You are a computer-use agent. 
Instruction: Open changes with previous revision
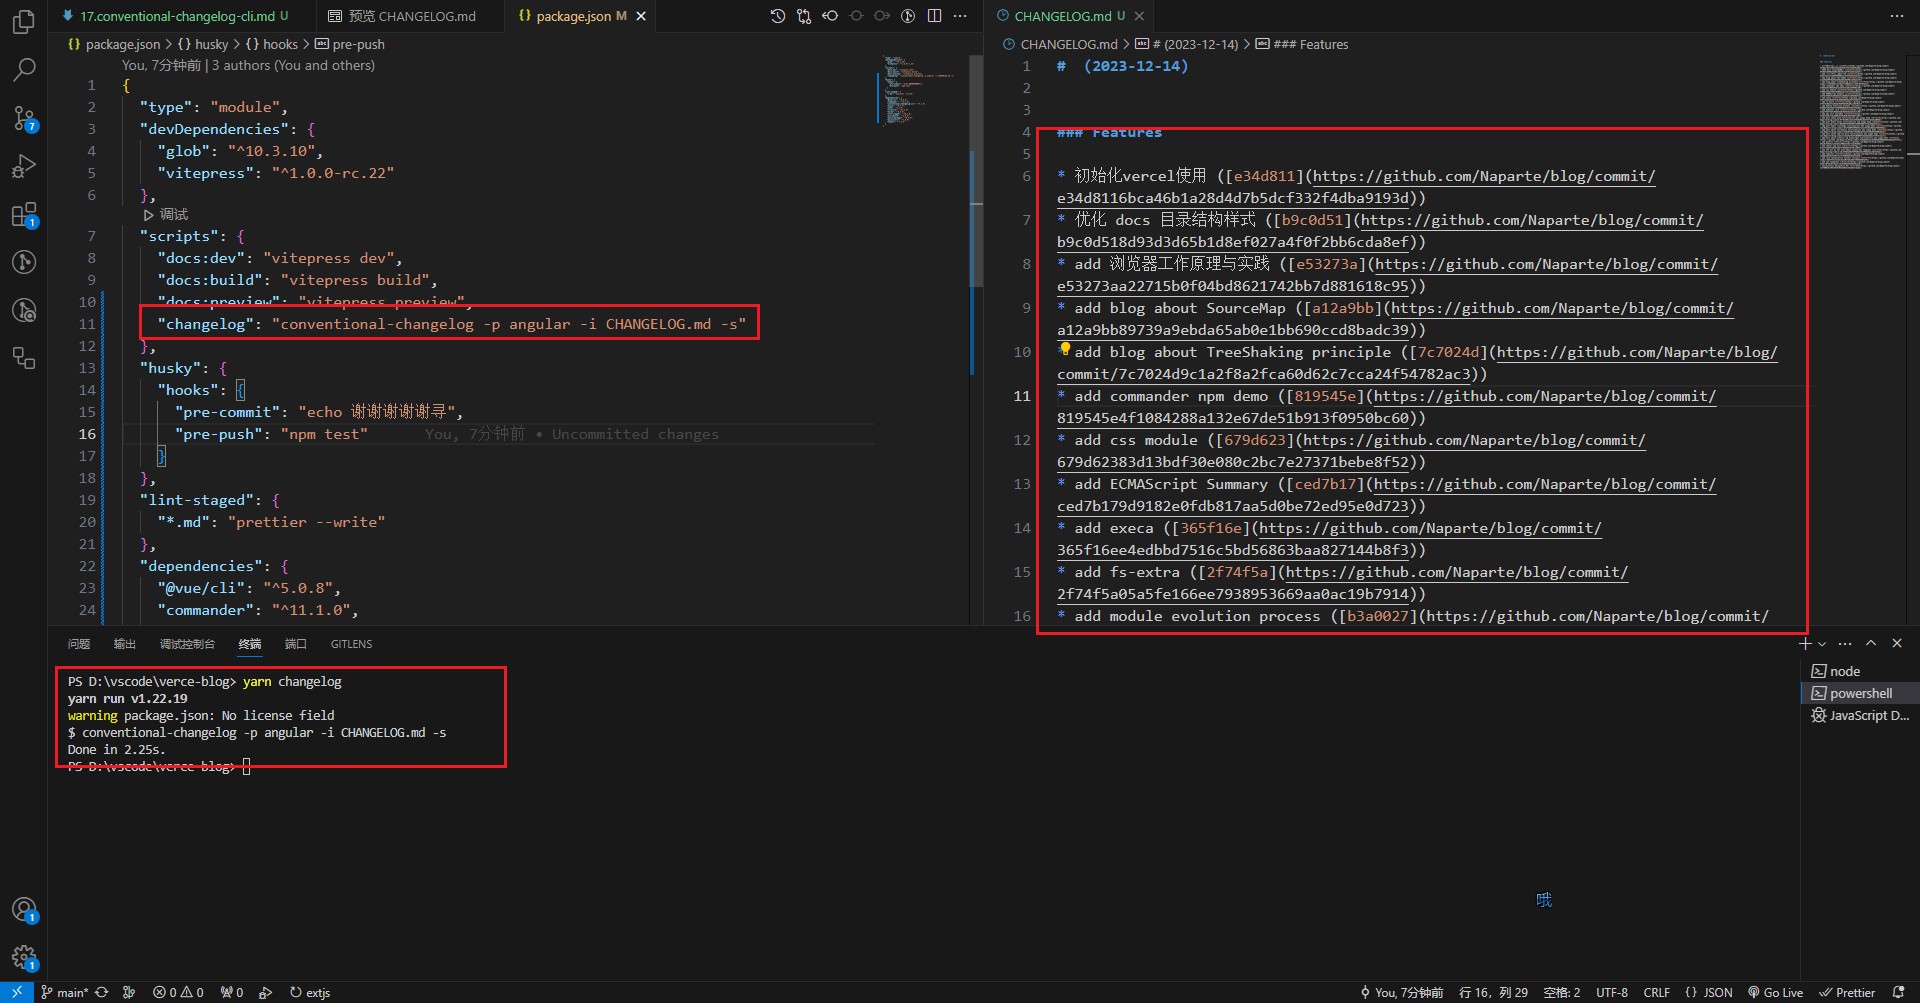830,16
